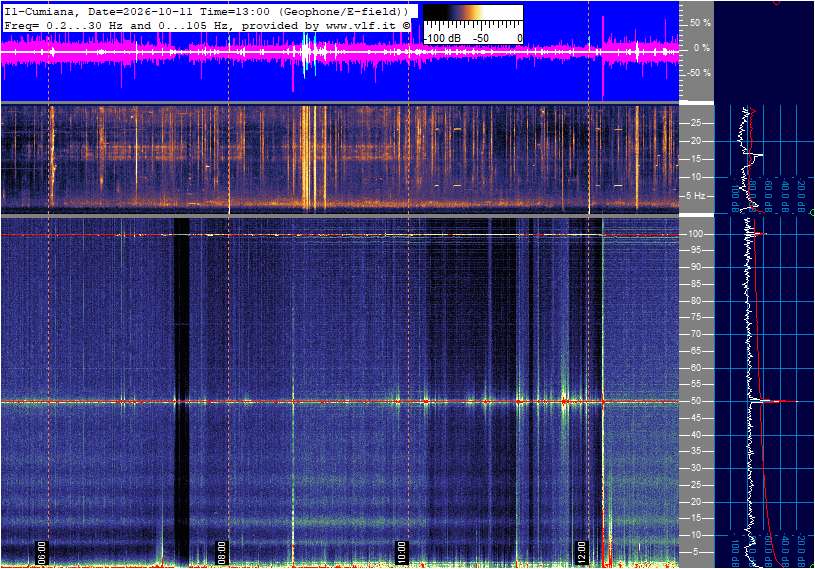Click the "-50" label on the color scale
815x569 pixels.
click(481, 38)
